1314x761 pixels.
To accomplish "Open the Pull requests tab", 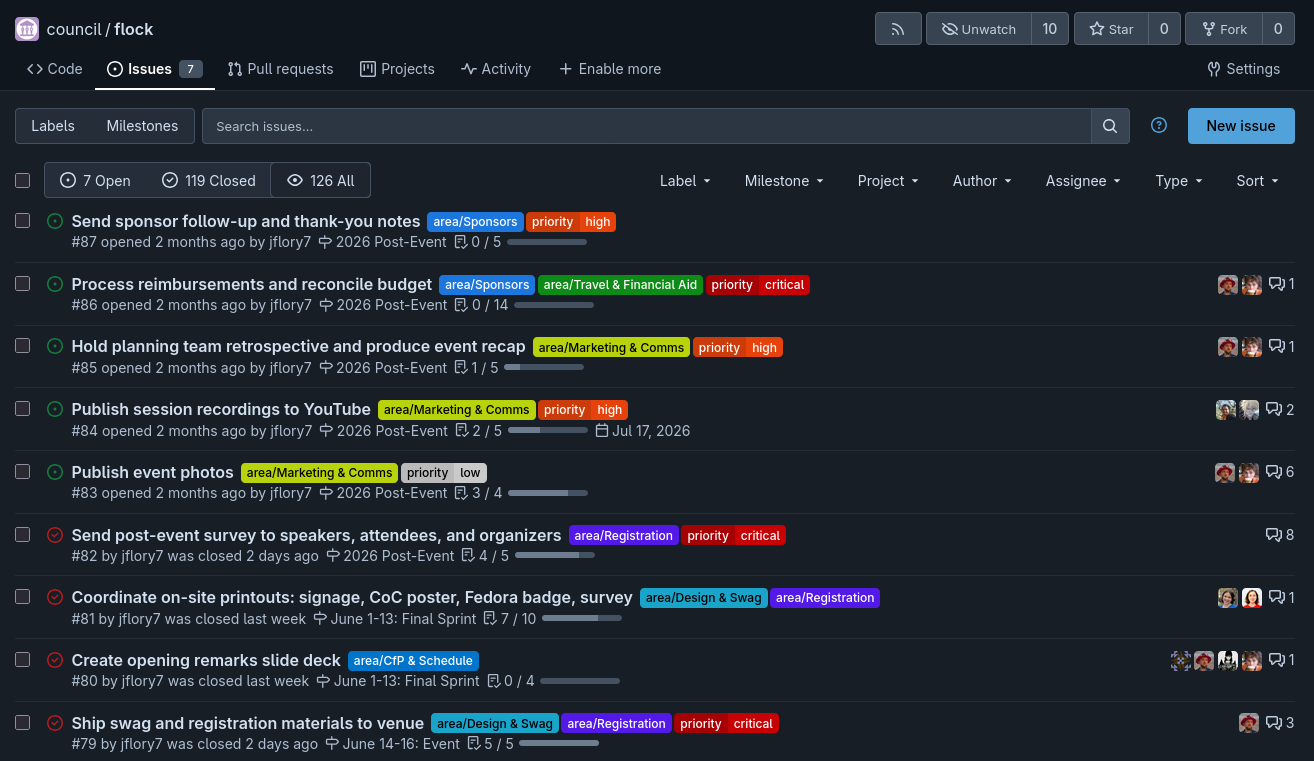I will 280,69.
